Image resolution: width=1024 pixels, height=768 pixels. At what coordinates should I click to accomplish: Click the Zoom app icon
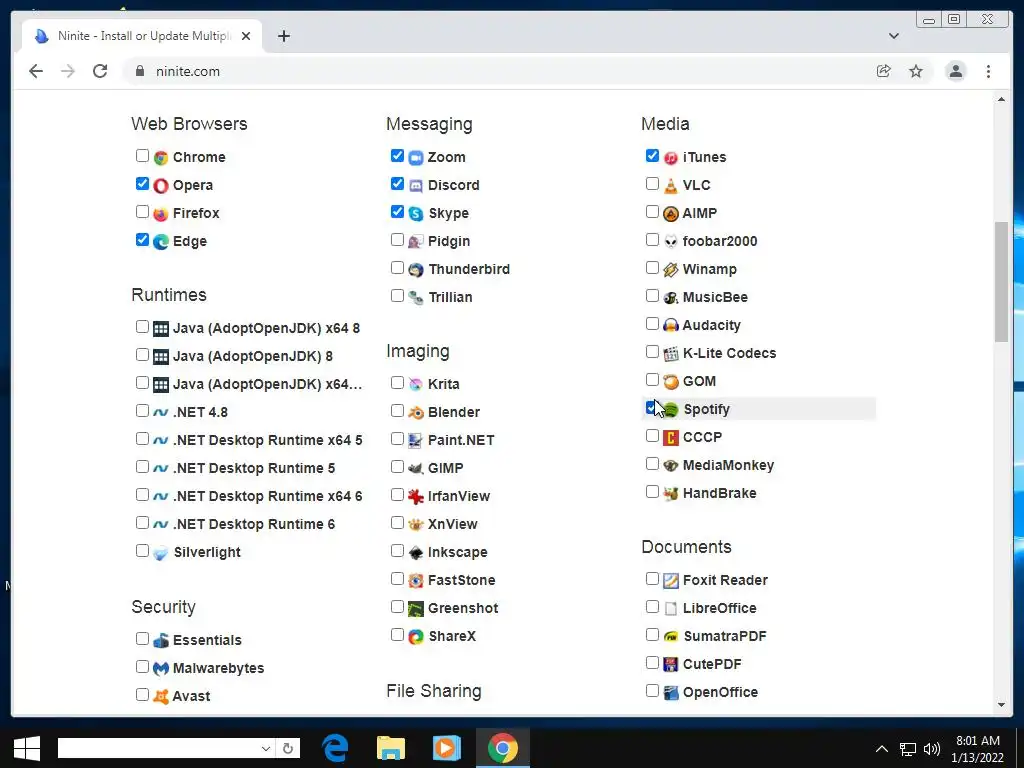(x=416, y=157)
